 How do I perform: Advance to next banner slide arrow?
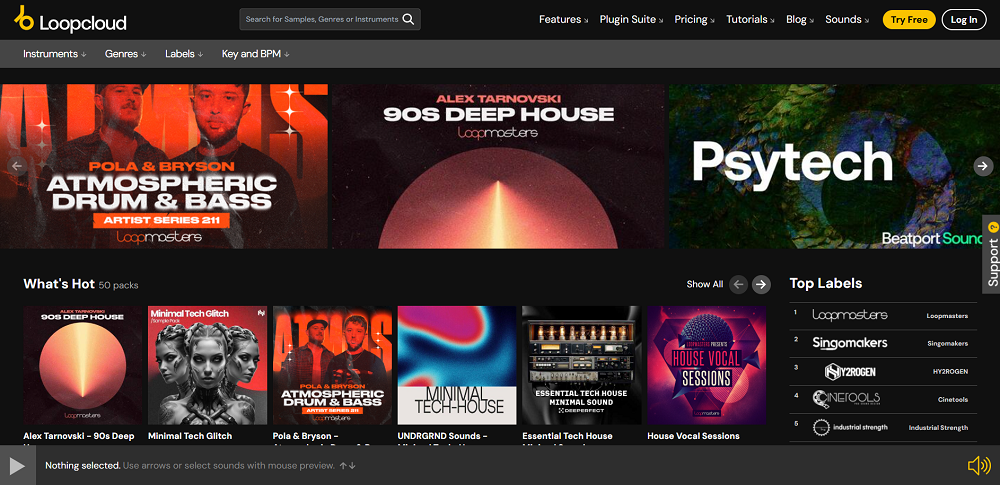tap(983, 166)
